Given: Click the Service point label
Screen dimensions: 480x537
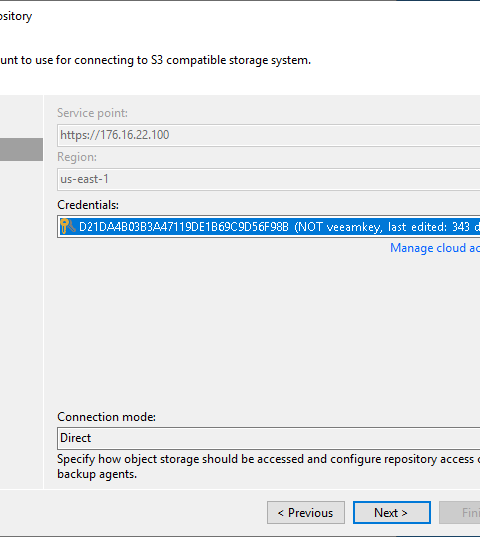Looking at the screenshot, I should [x=92, y=113].
